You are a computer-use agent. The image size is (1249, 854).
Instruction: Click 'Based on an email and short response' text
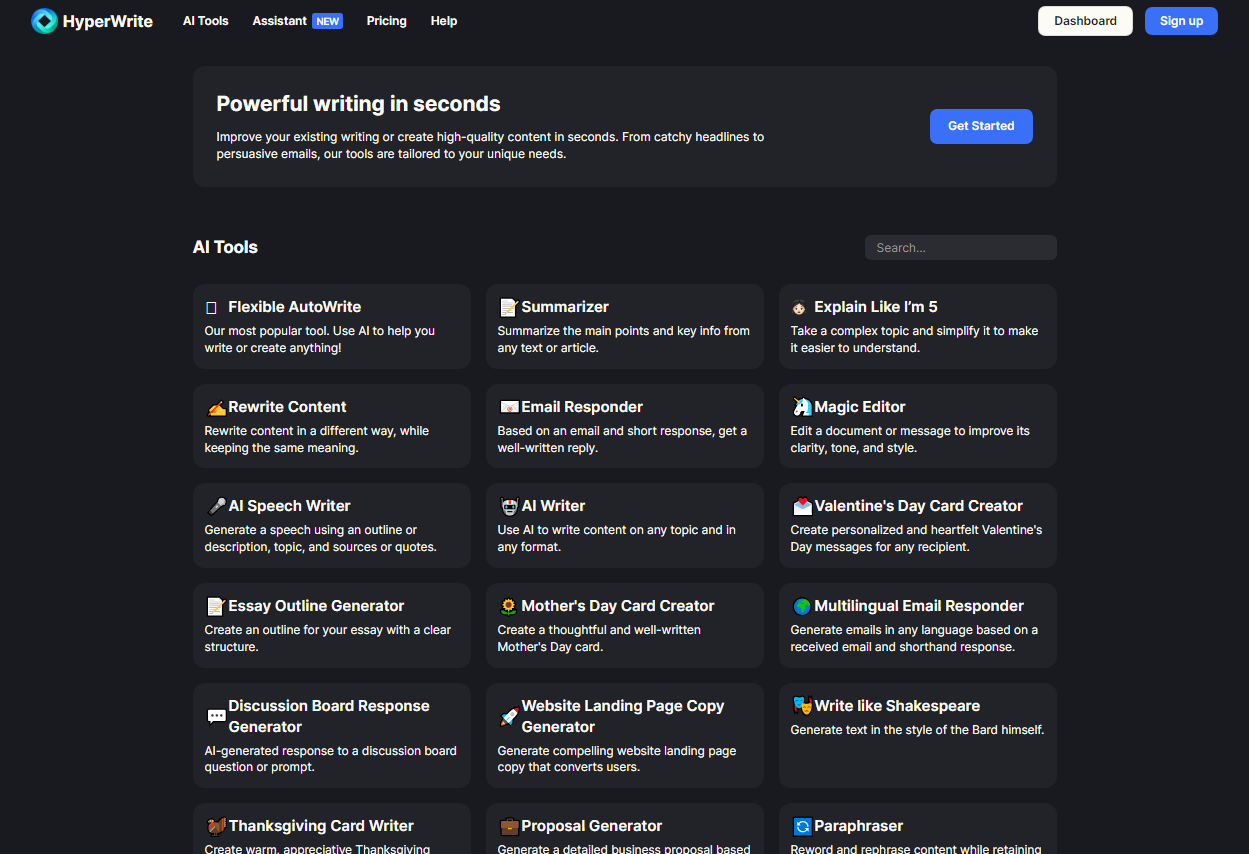coord(622,439)
